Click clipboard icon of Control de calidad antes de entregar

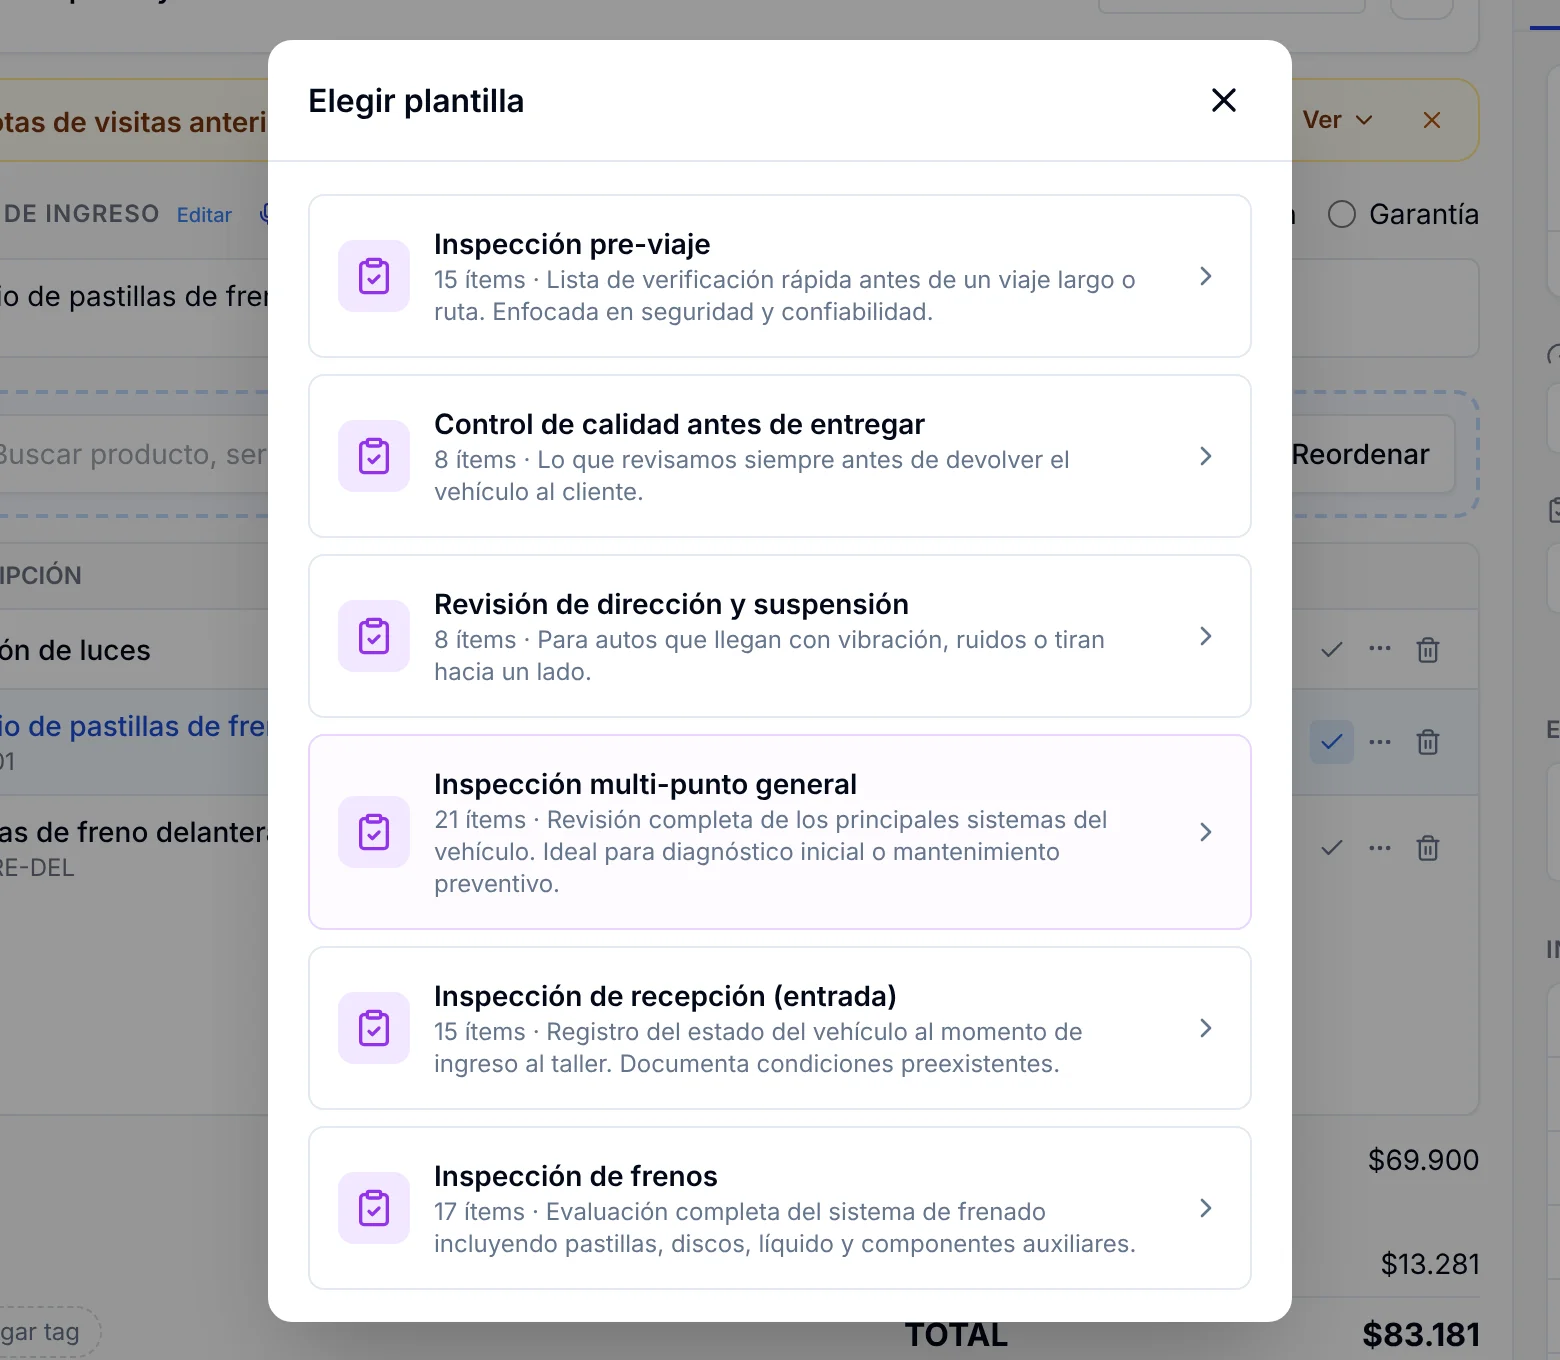pyautogui.click(x=374, y=456)
